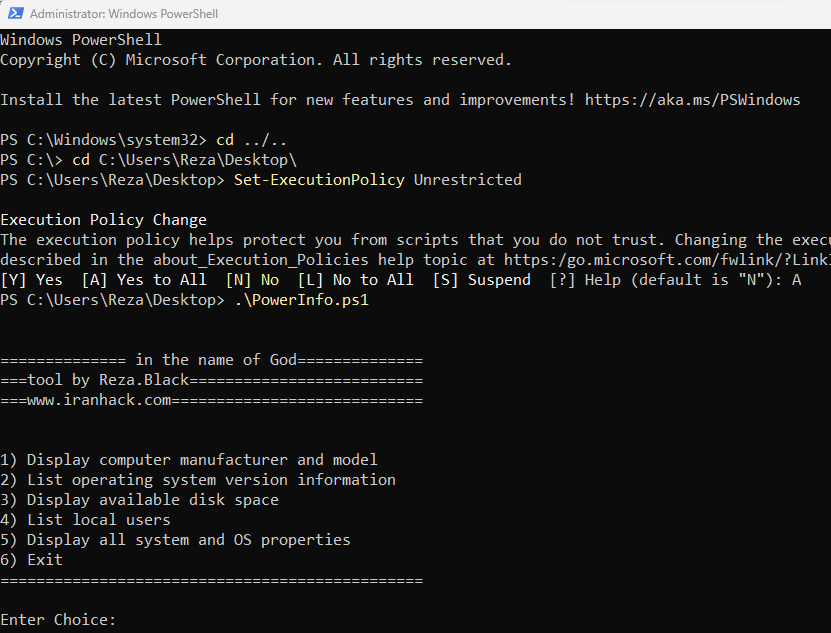The image size is (831, 633).
Task: Click the Administrator: Windows PowerShell title text
Action: (x=124, y=14)
